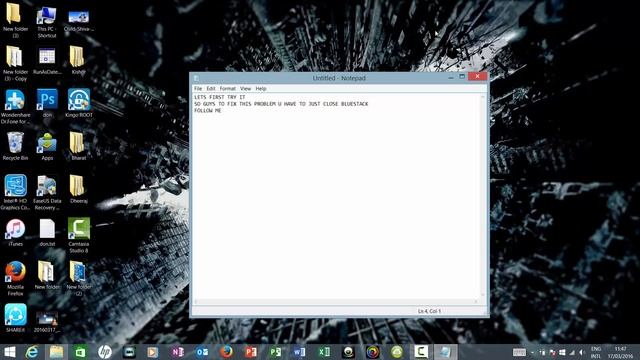
Task: Select the New folder (3) desktop icon
Action: 15,20
